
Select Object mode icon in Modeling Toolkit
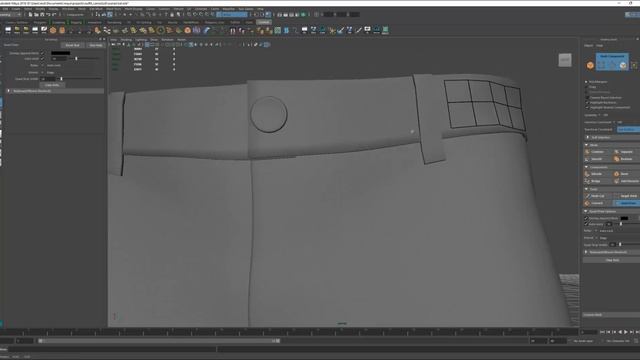(x=590, y=65)
